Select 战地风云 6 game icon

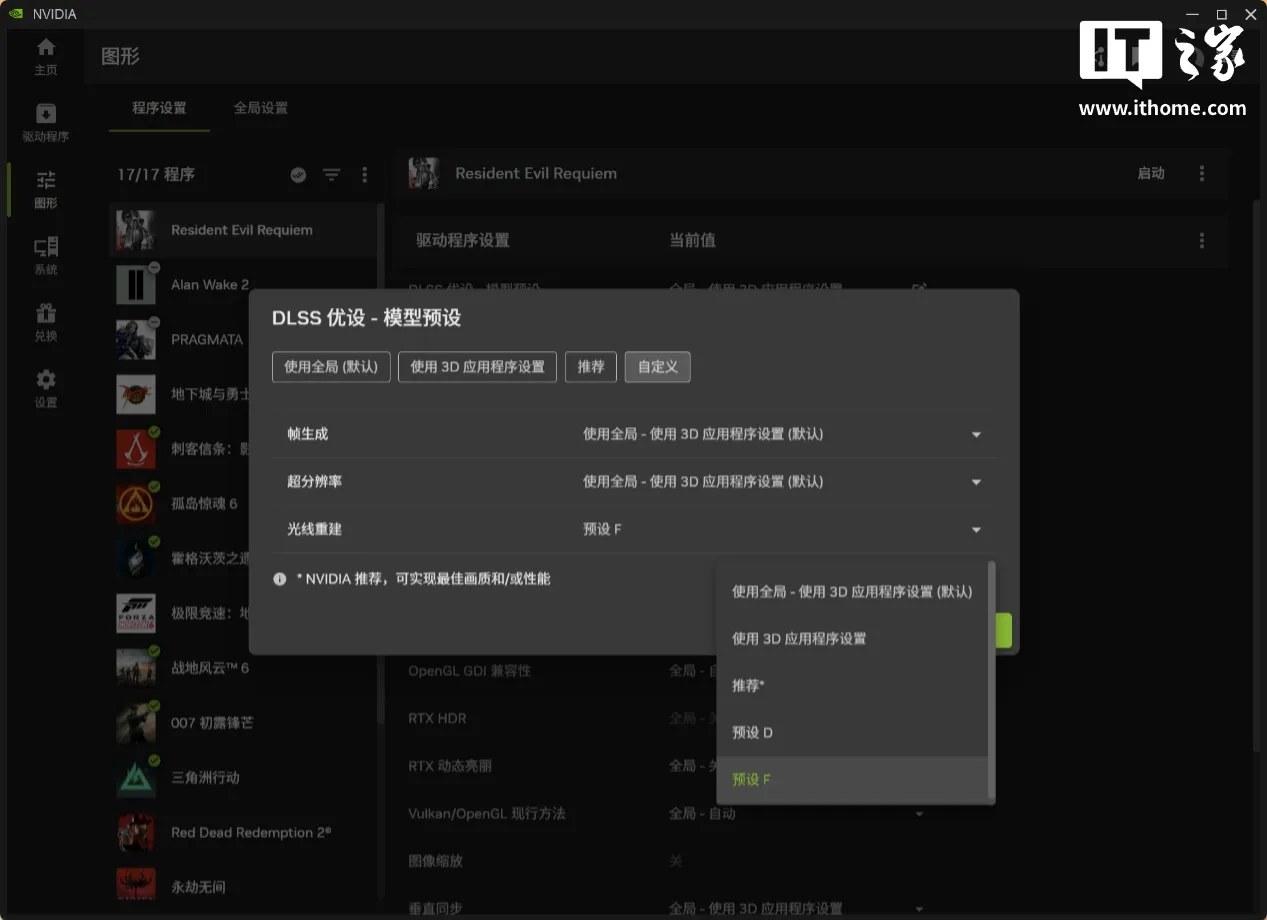tap(136, 667)
